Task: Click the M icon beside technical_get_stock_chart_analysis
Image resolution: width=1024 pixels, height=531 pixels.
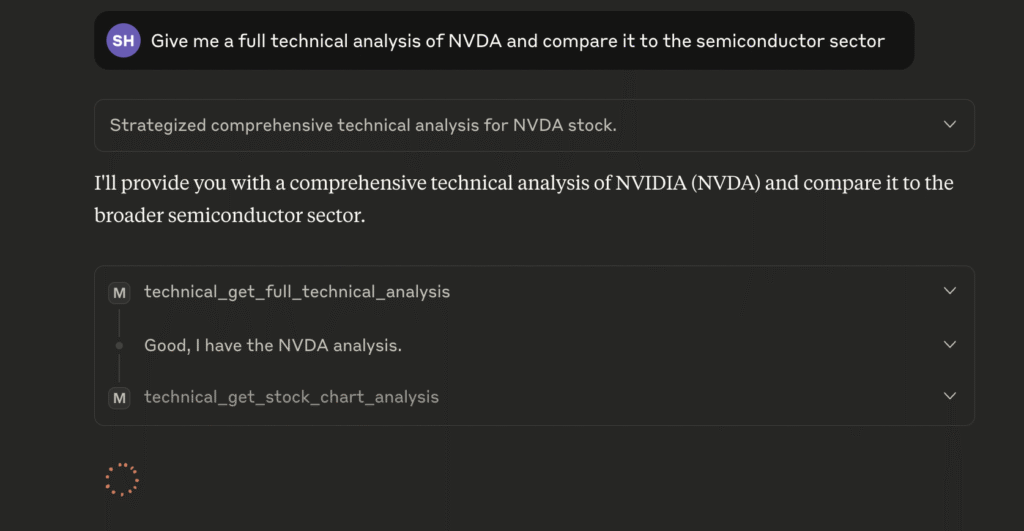Action: [x=120, y=398]
